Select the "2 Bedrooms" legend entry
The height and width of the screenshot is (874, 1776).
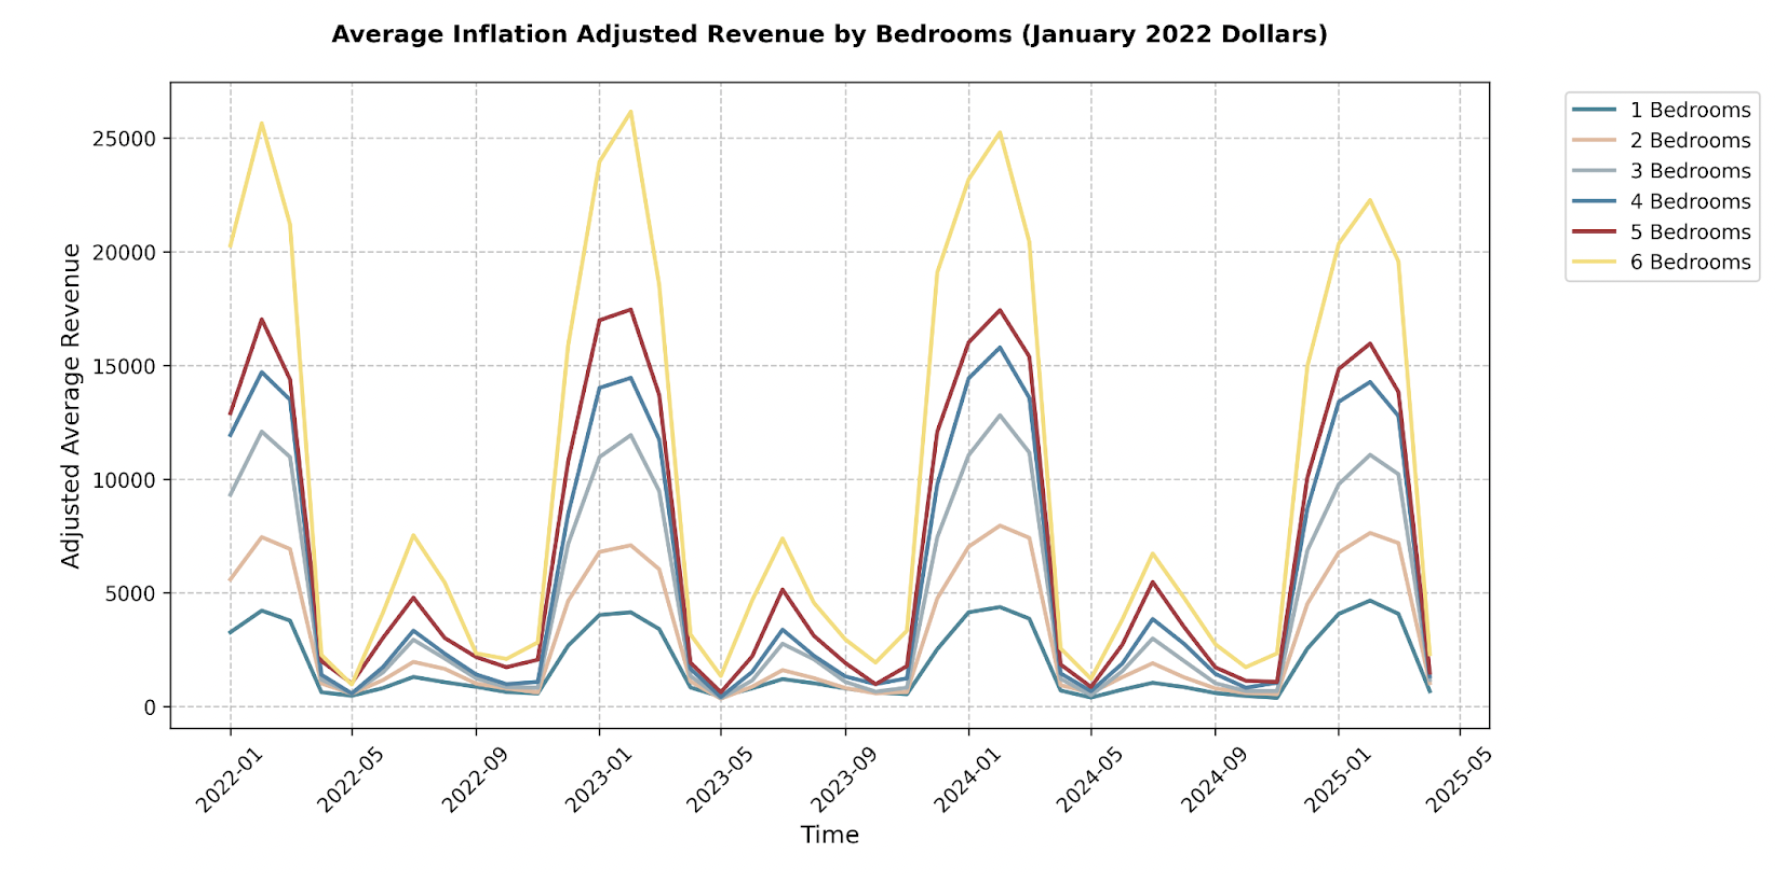(1689, 141)
